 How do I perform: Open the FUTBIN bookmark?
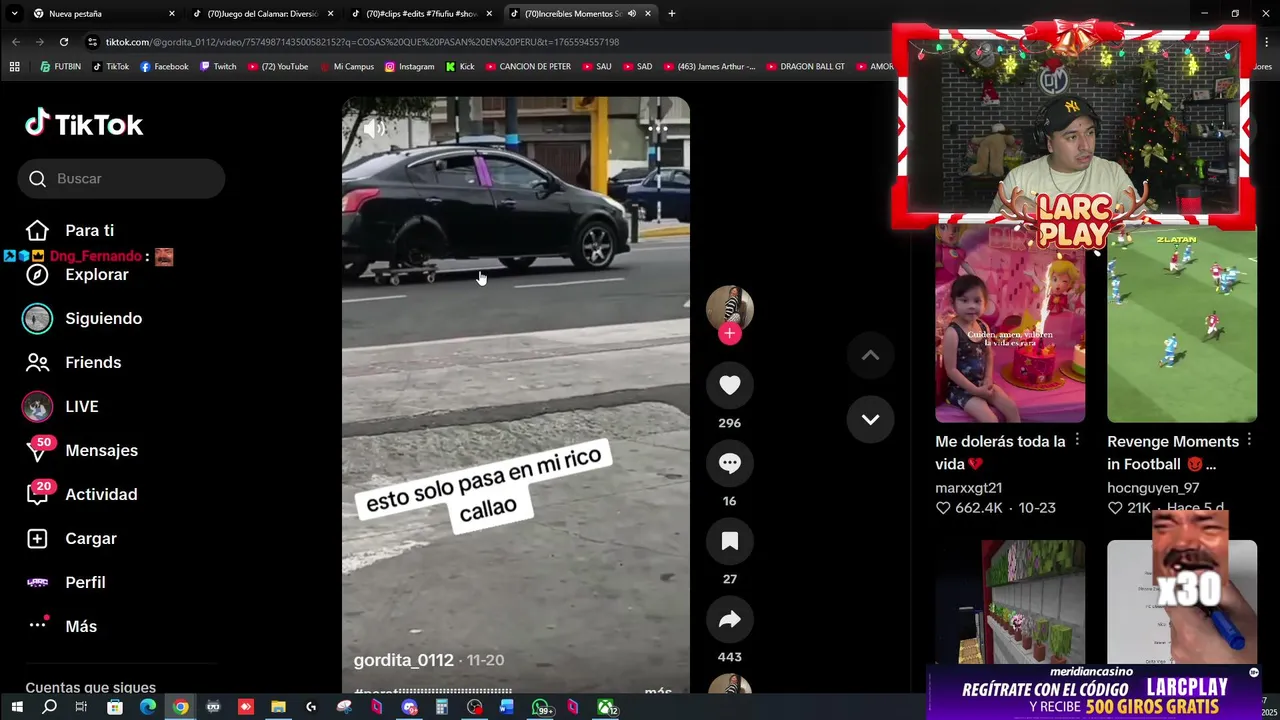[x=60, y=67]
